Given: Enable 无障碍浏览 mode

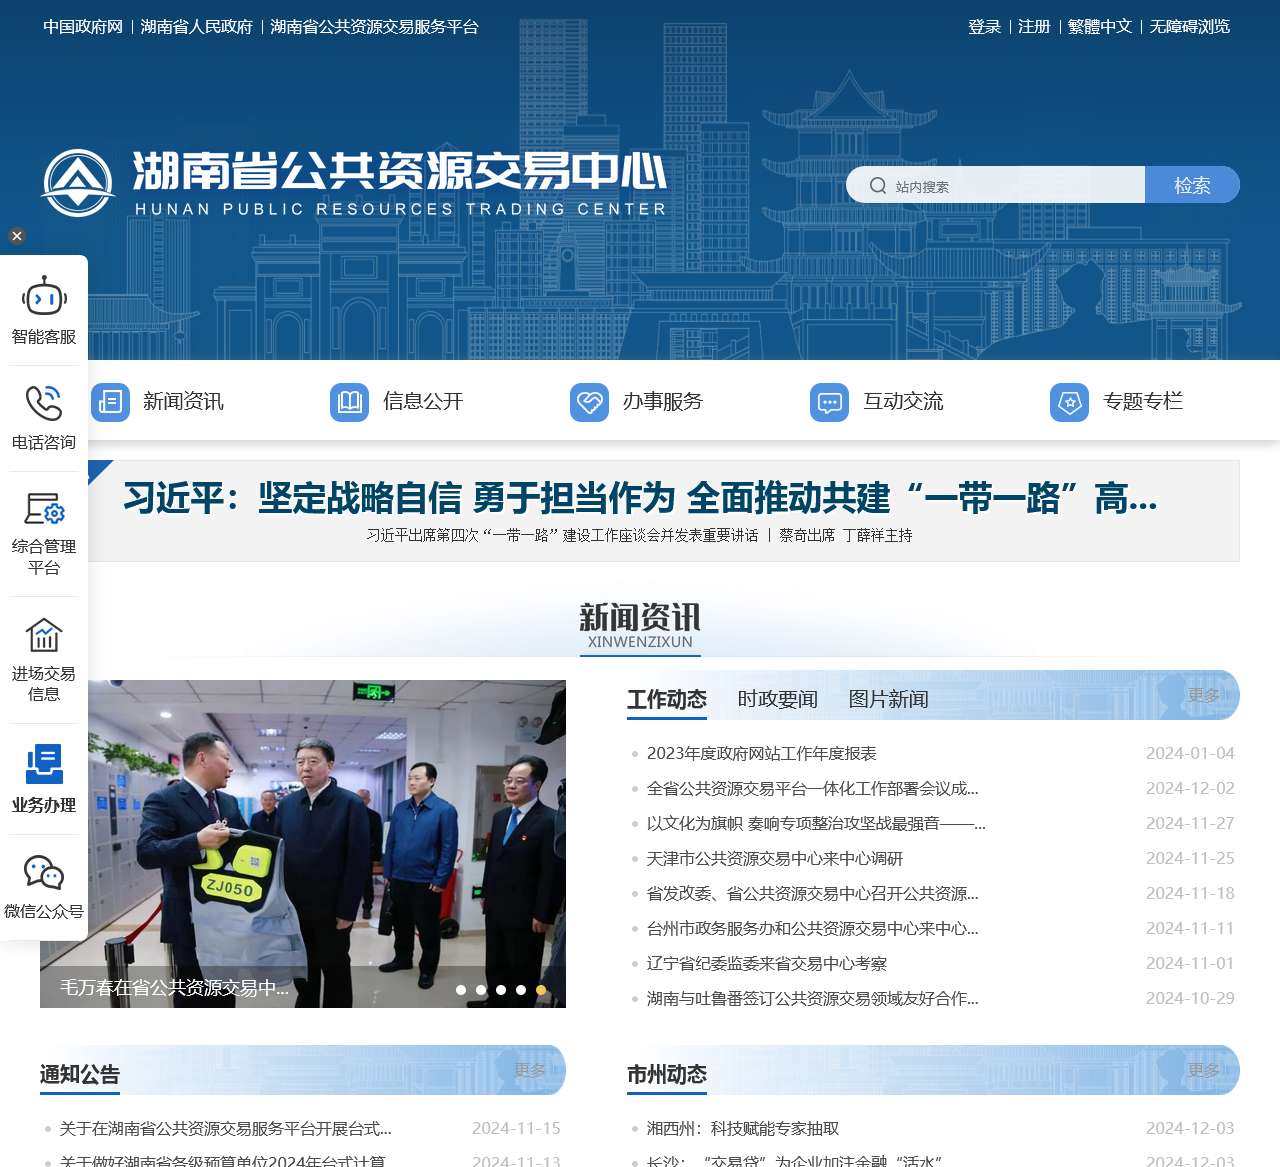Looking at the screenshot, I should click(1190, 27).
